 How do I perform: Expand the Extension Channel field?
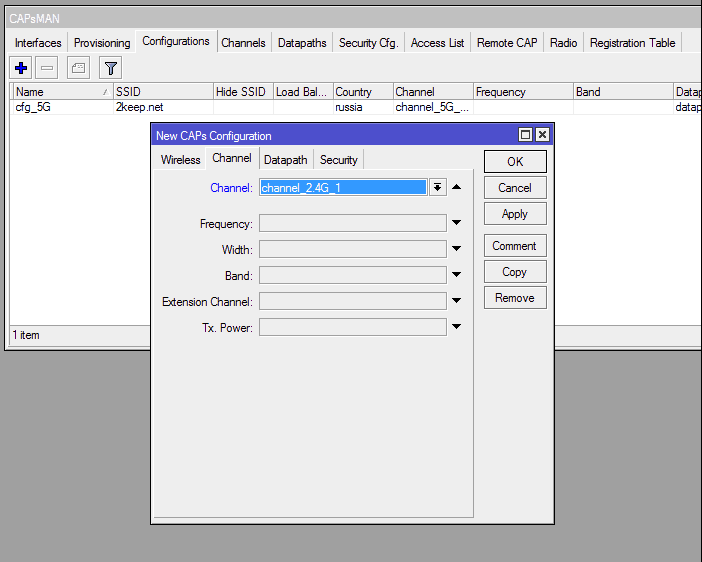[456, 301]
